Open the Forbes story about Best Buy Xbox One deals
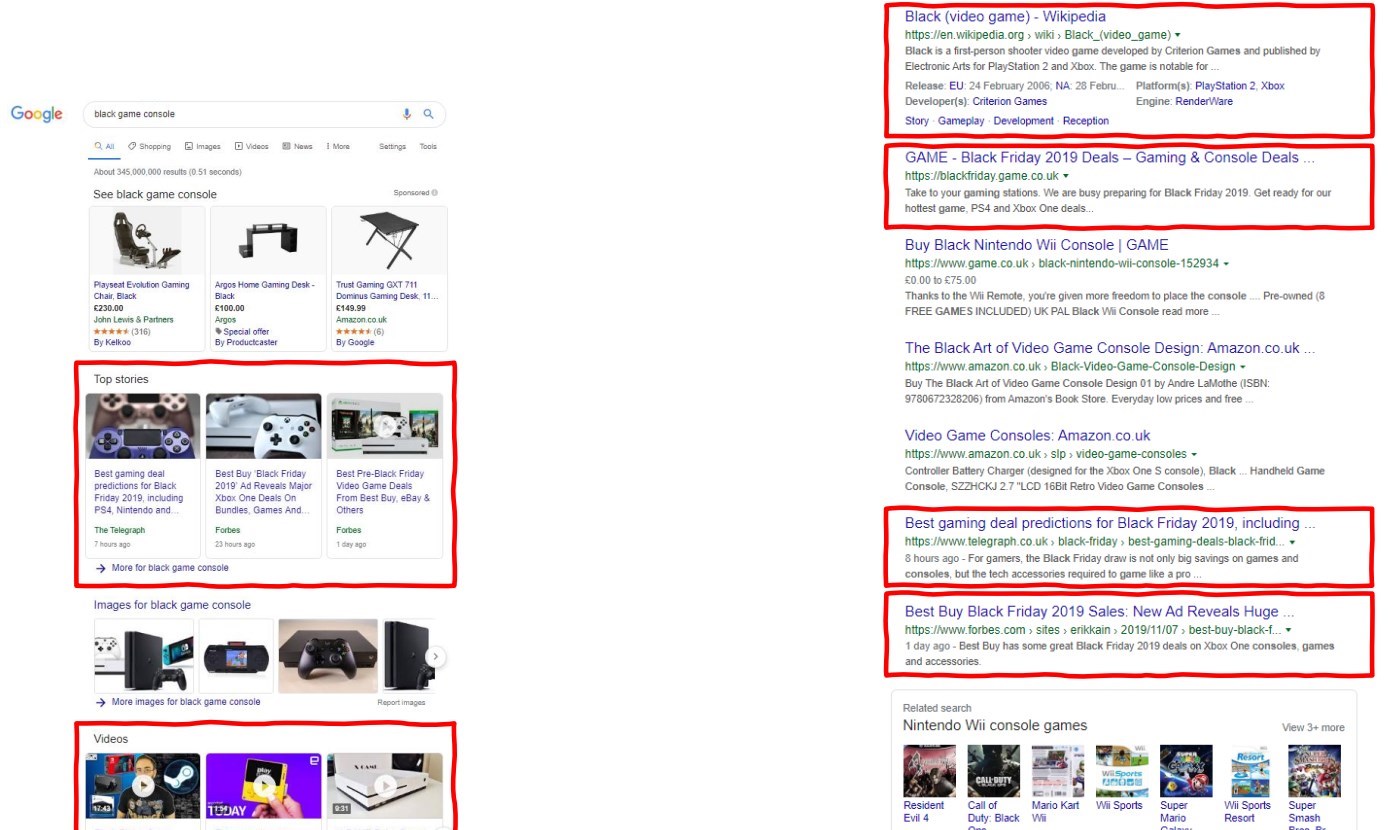The width and height of the screenshot is (1391, 830). 264,492
